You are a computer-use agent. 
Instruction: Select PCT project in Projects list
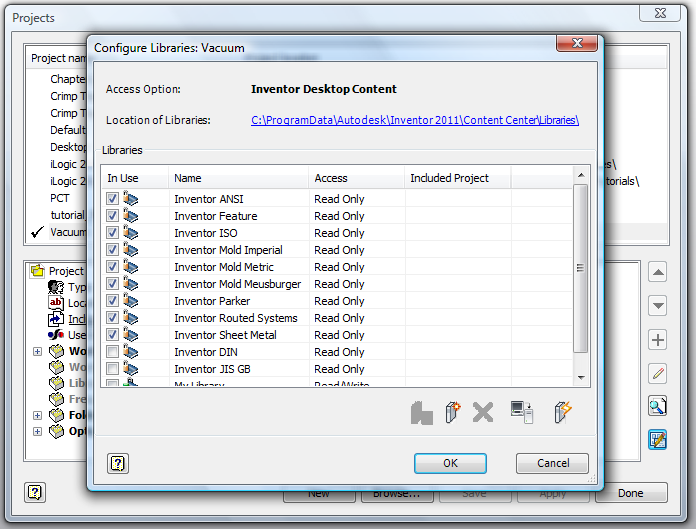[60, 198]
